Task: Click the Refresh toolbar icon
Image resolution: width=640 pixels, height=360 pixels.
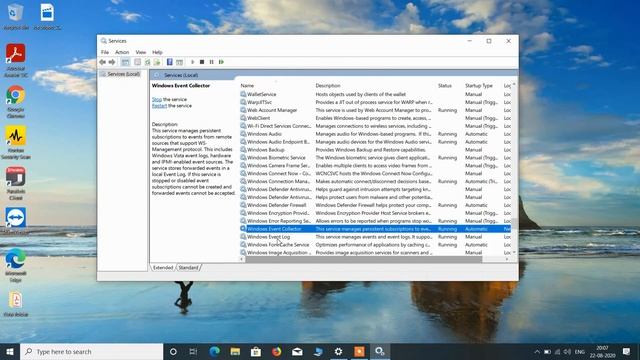Action: coord(147,62)
